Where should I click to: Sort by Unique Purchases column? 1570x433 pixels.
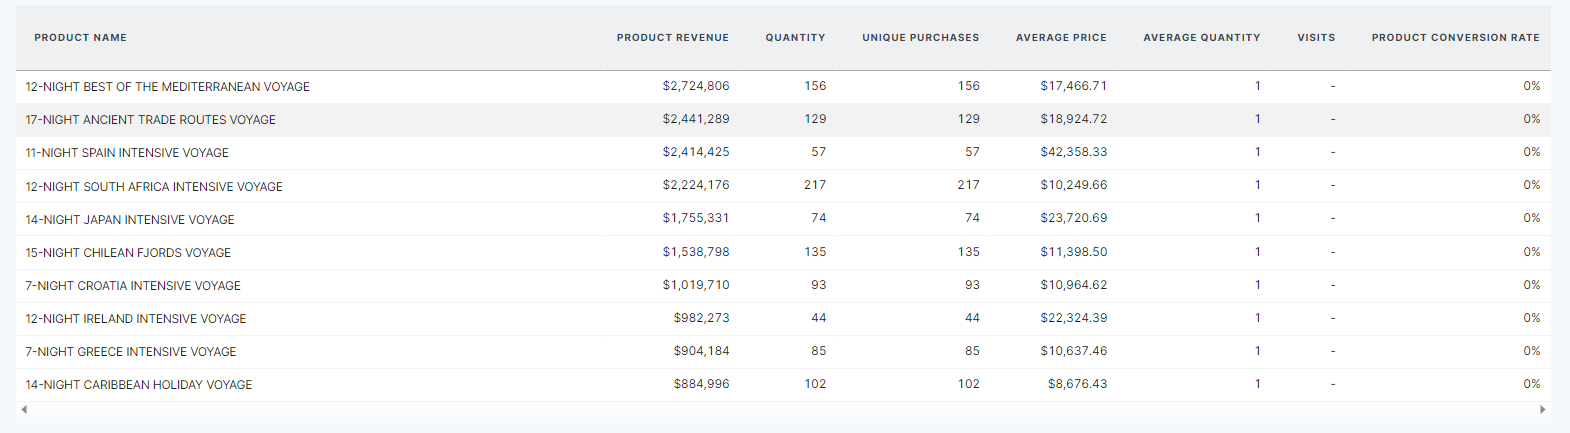920,38
